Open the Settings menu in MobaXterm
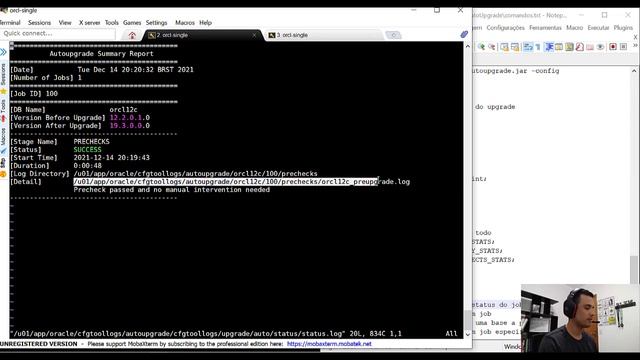Screen dimensions: 640x360 pyautogui.click(x=156, y=23)
